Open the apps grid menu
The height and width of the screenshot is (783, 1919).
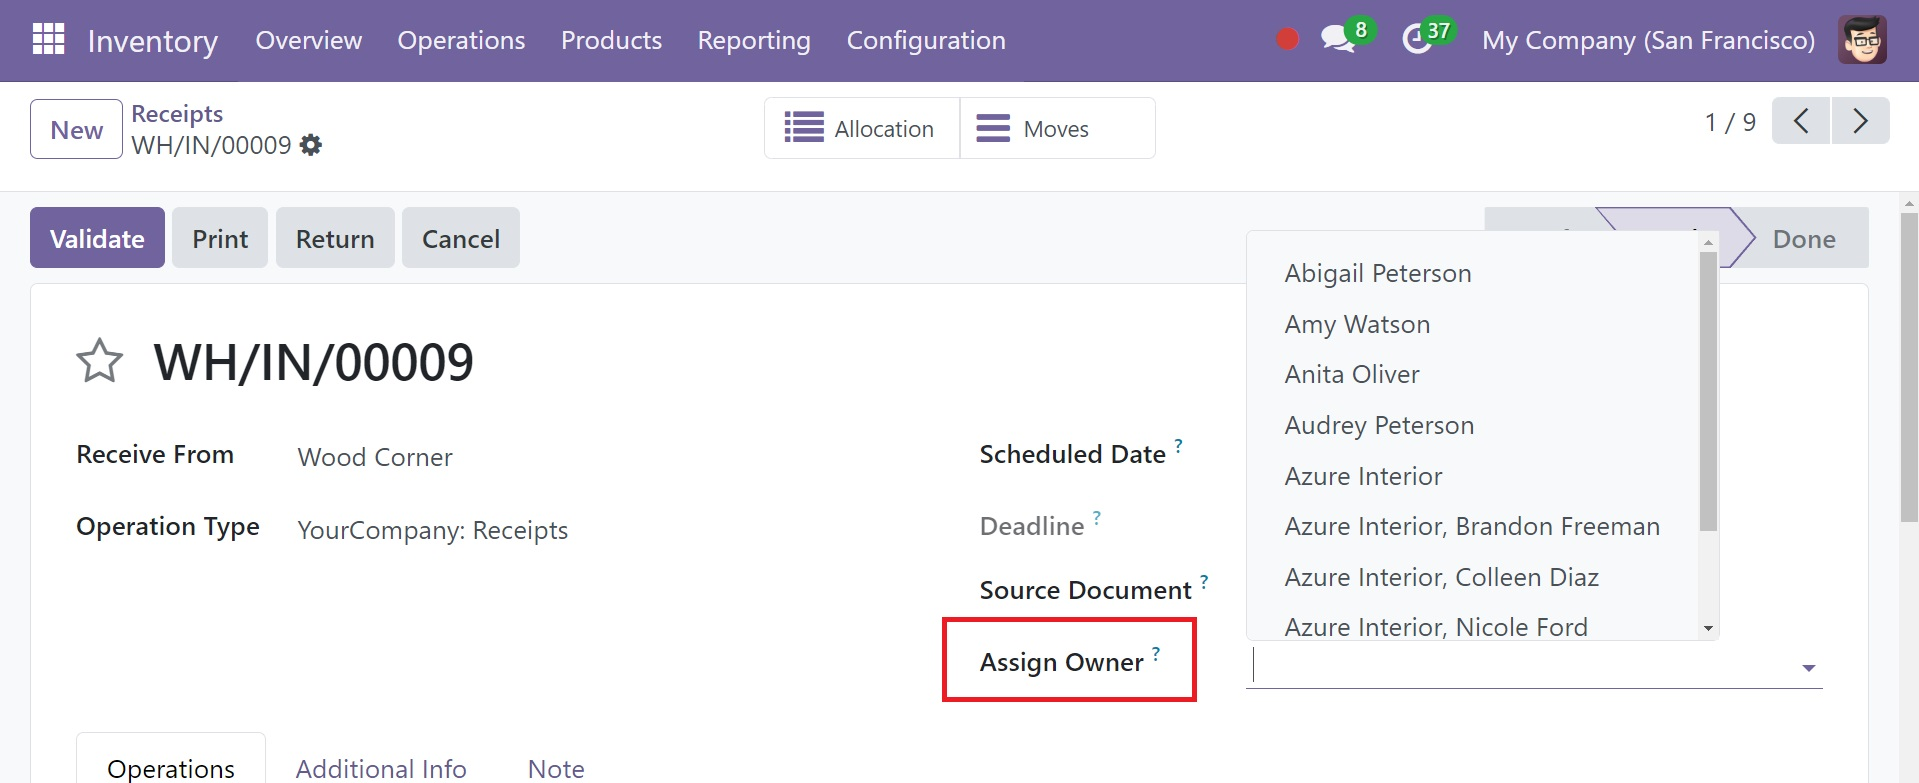coord(48,39)
